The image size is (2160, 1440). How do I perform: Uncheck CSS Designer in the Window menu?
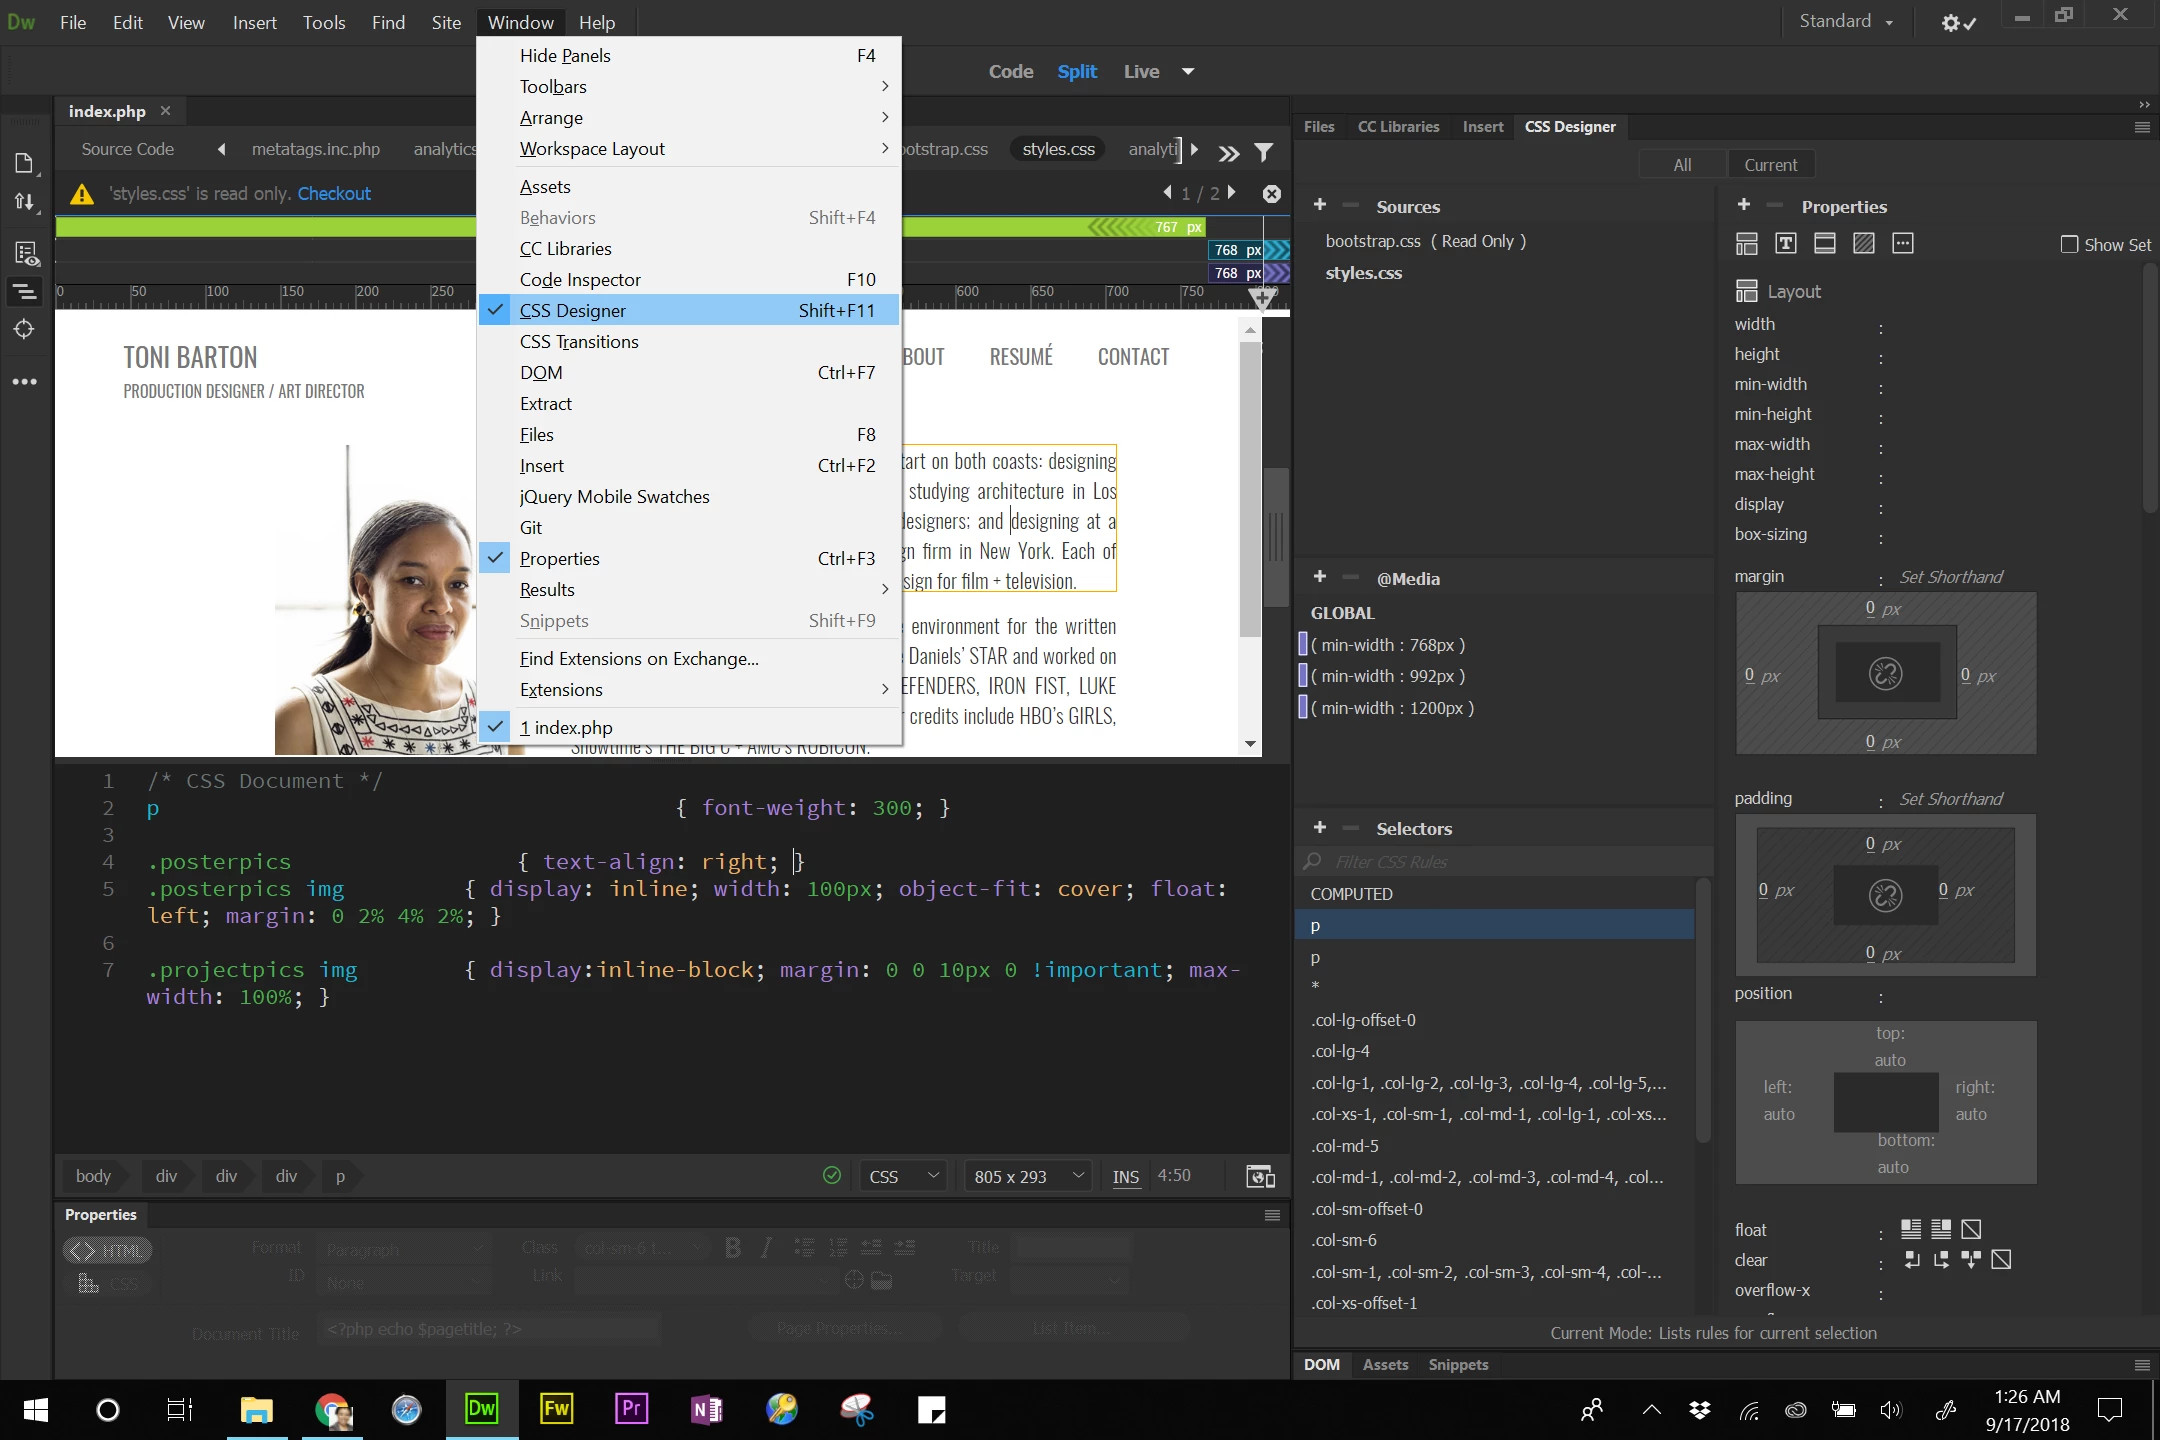coord(572,310)
